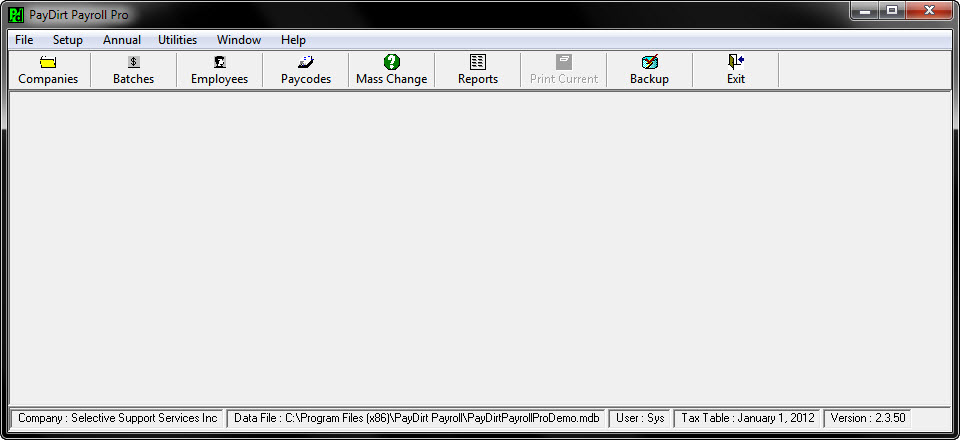The image size is (960, 440).
Task: Show the Window menu
Action: pos(239,40)
